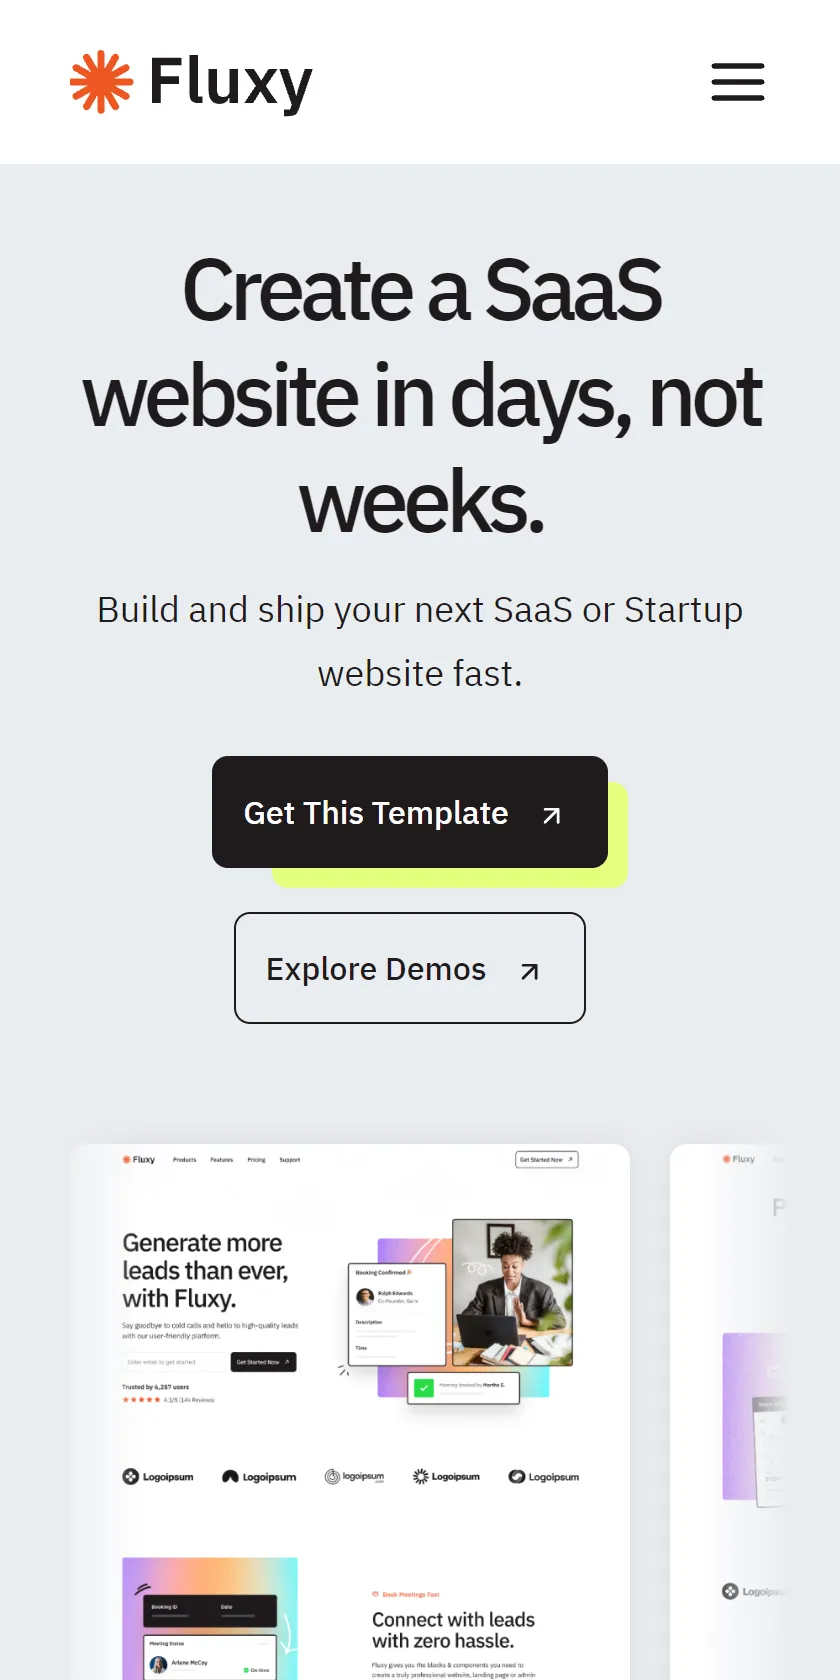Screen dimensions: 840x1680
Task: Click the outlined Get Started Now preview button
Action: point(547,1160)
